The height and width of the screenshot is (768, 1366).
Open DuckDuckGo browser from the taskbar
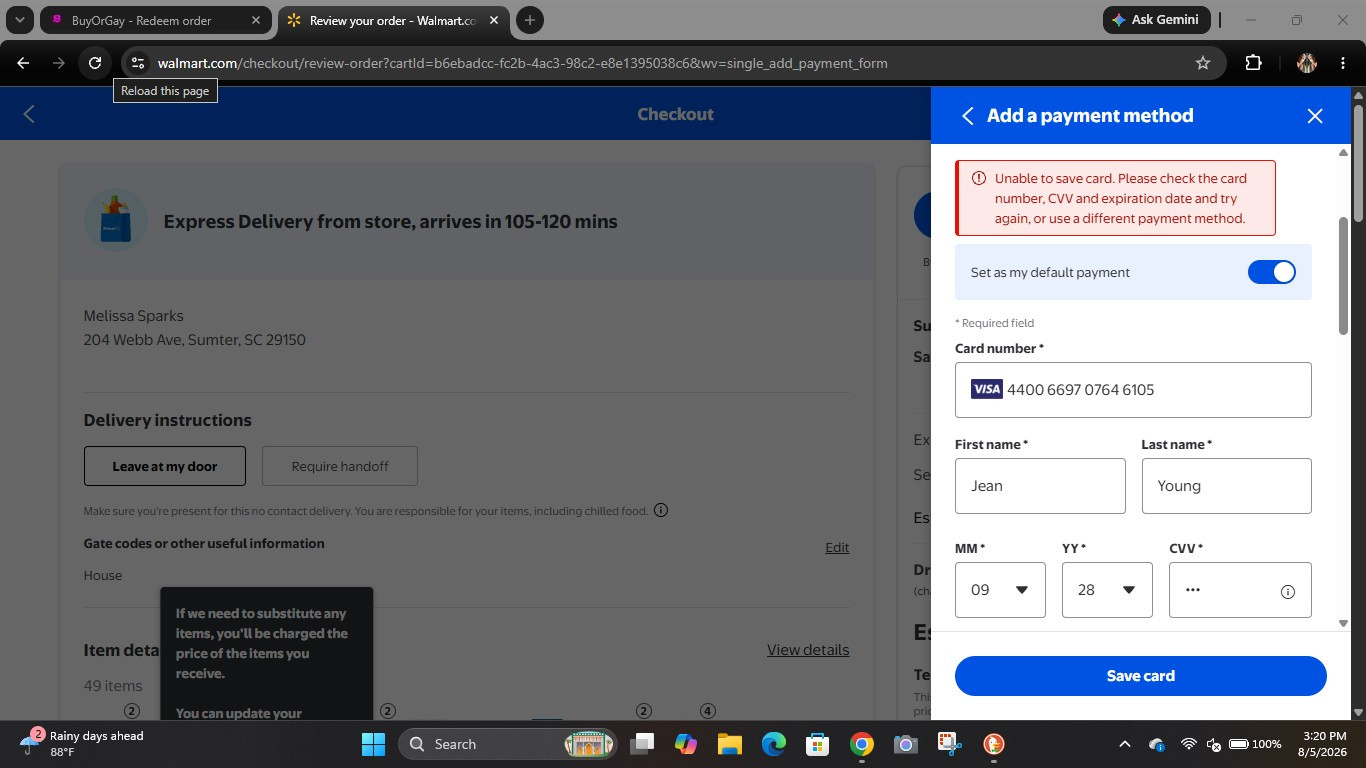point(993,744)
